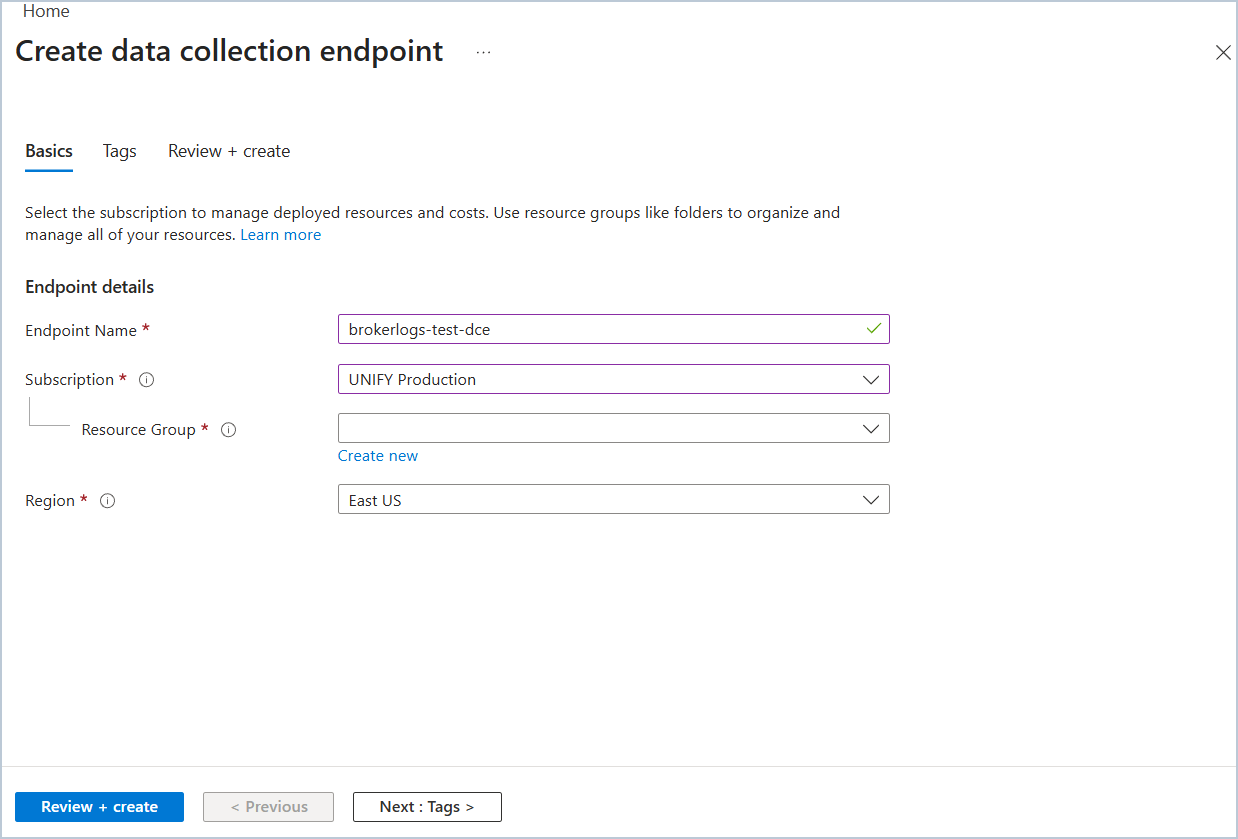Click the Resource Group field label

click(139, 430)
